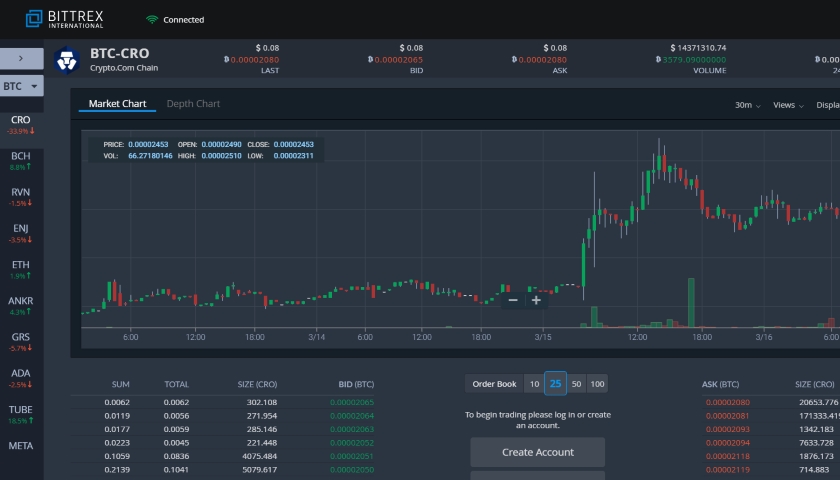Select RVN in the market list
Screen dimensions: 840x480
[21, 197]
